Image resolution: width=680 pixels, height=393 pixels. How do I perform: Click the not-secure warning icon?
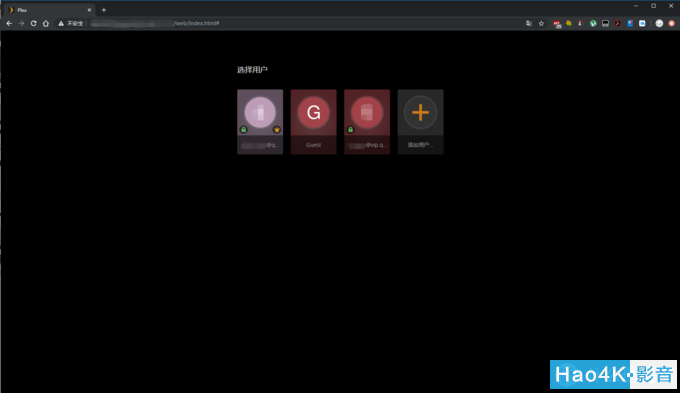pos(61,23)
